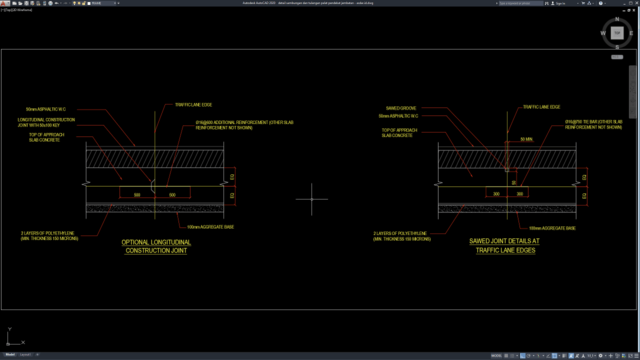Image resolution: width=640 pixels, height=360 pixels.
Task: Open the Autodesk App Store cart icon
Action: click(583, 3)
